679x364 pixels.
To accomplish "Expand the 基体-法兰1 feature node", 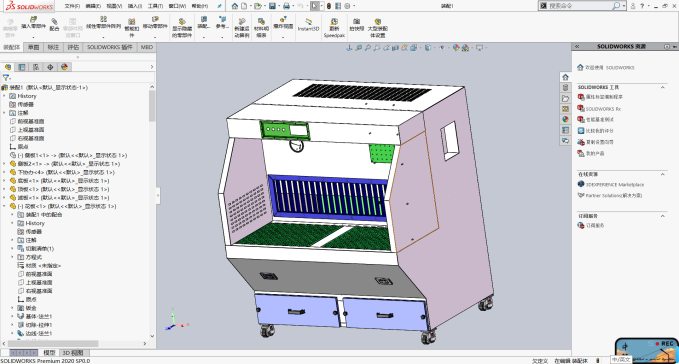I will point(13,316).
